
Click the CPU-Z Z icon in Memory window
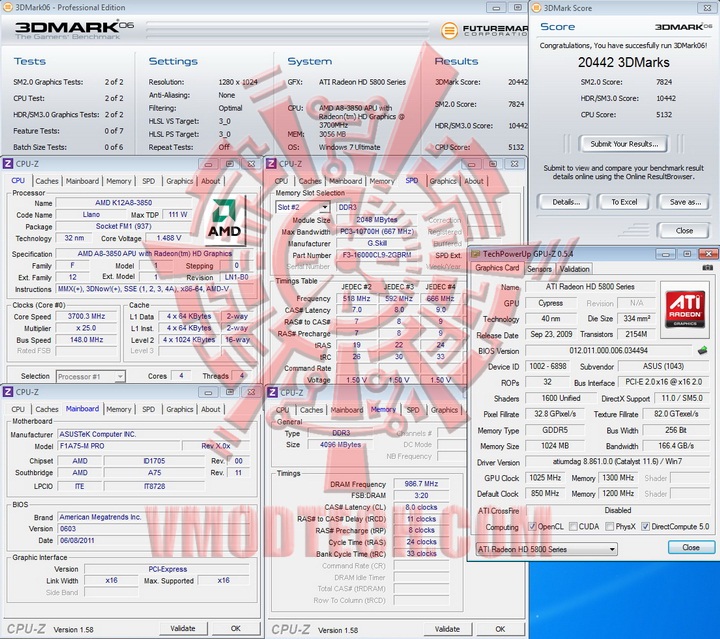click(273, 392)
